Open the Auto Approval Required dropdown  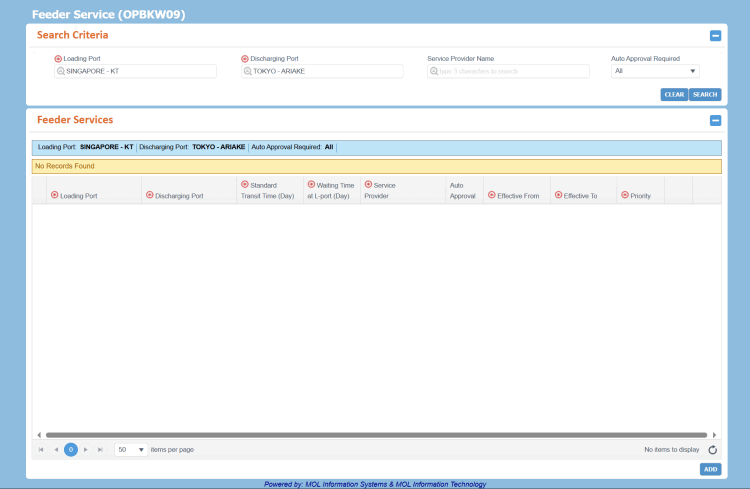(x=655, y=71)
